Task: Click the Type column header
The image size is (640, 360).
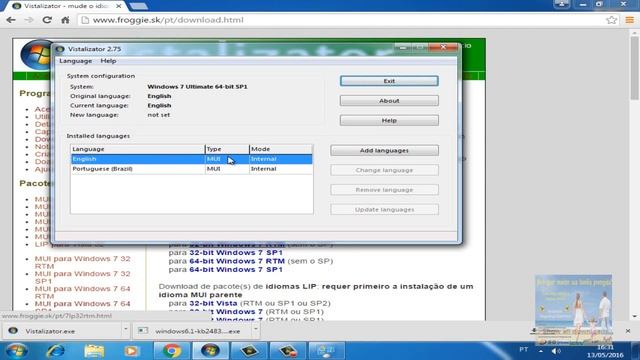Action: [227, 149]
